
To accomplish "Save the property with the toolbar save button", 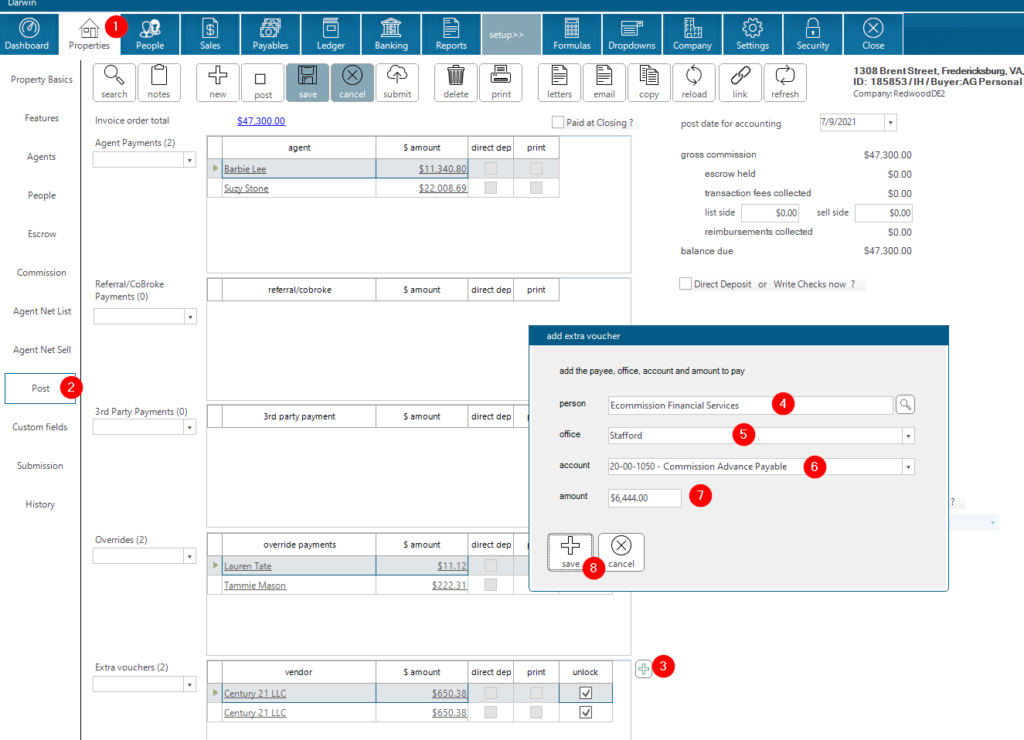I will tap(308, 82).
